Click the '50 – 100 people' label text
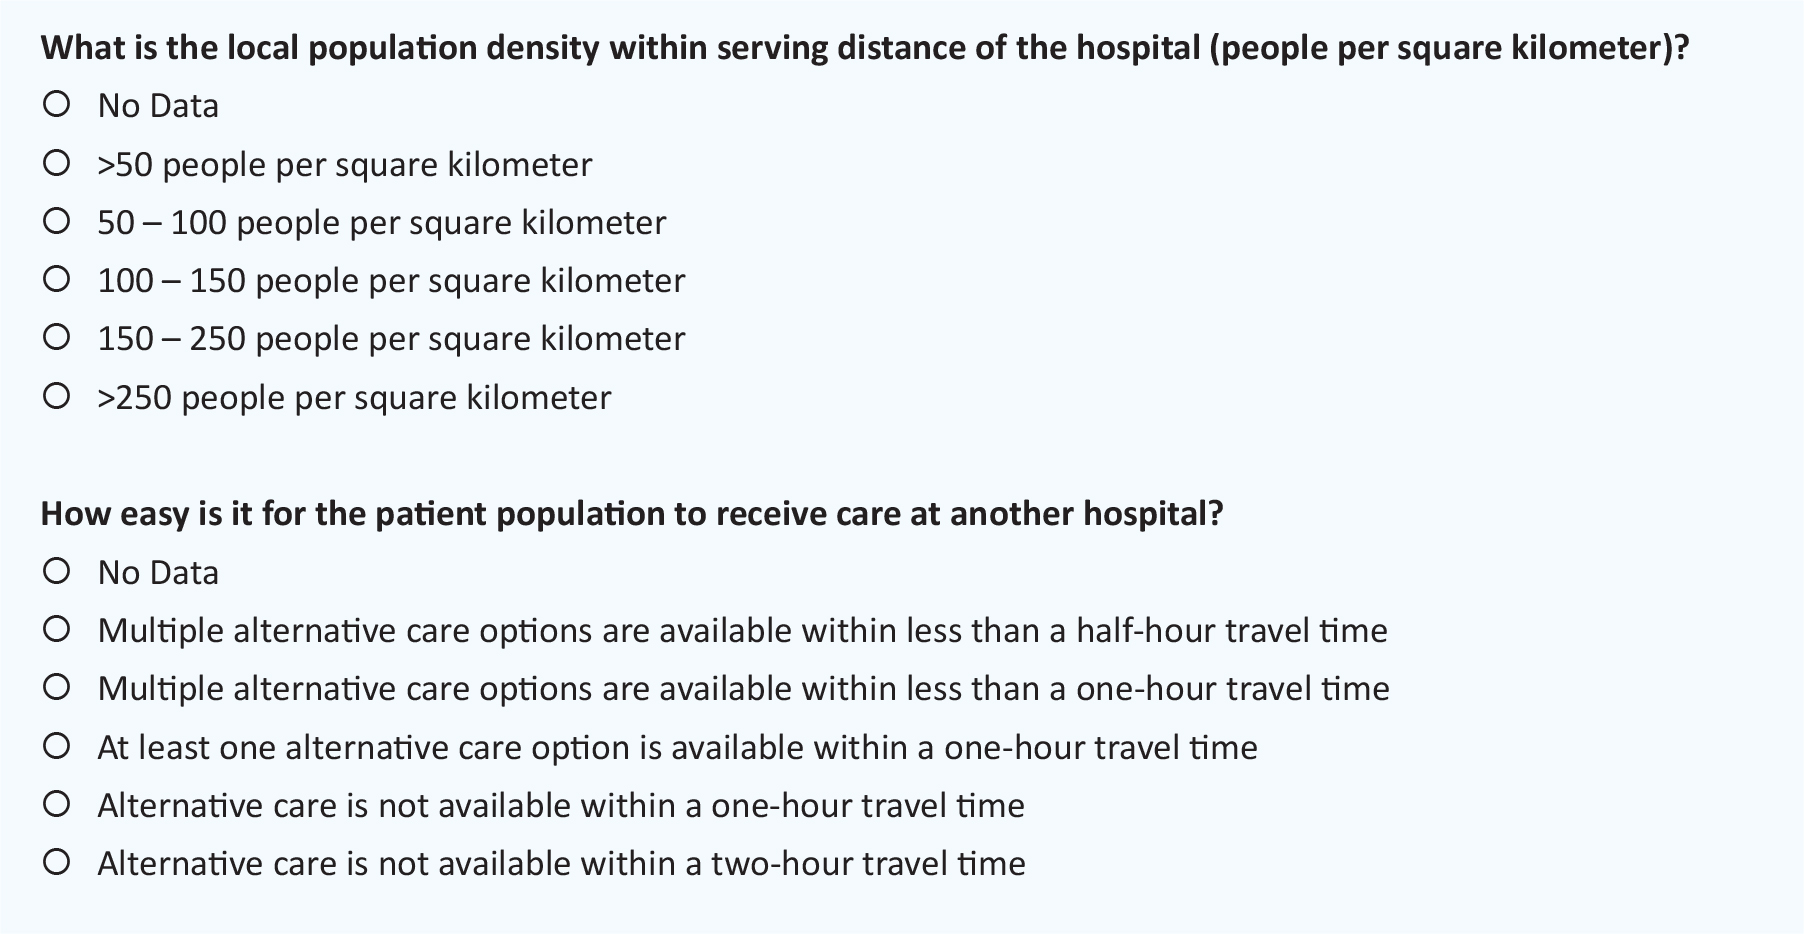 381,223
